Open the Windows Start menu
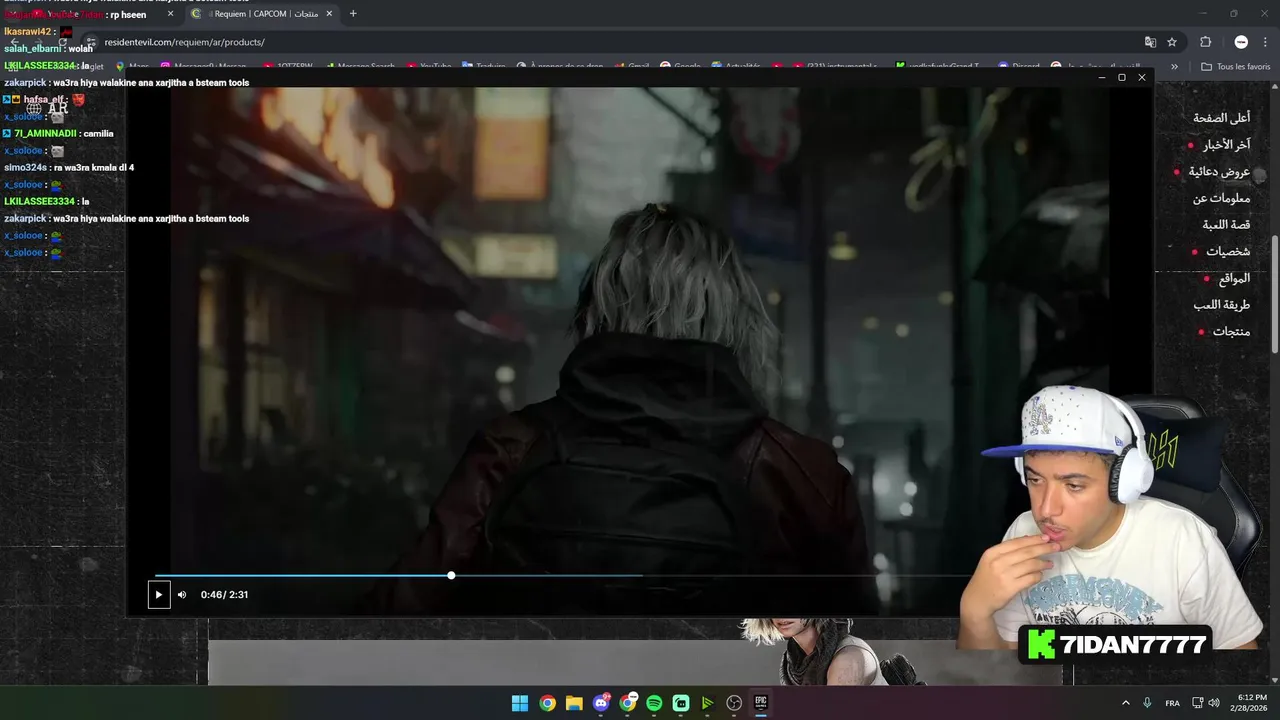Image resolution: width=1280 pixels, height=720 pixels. 520,703
